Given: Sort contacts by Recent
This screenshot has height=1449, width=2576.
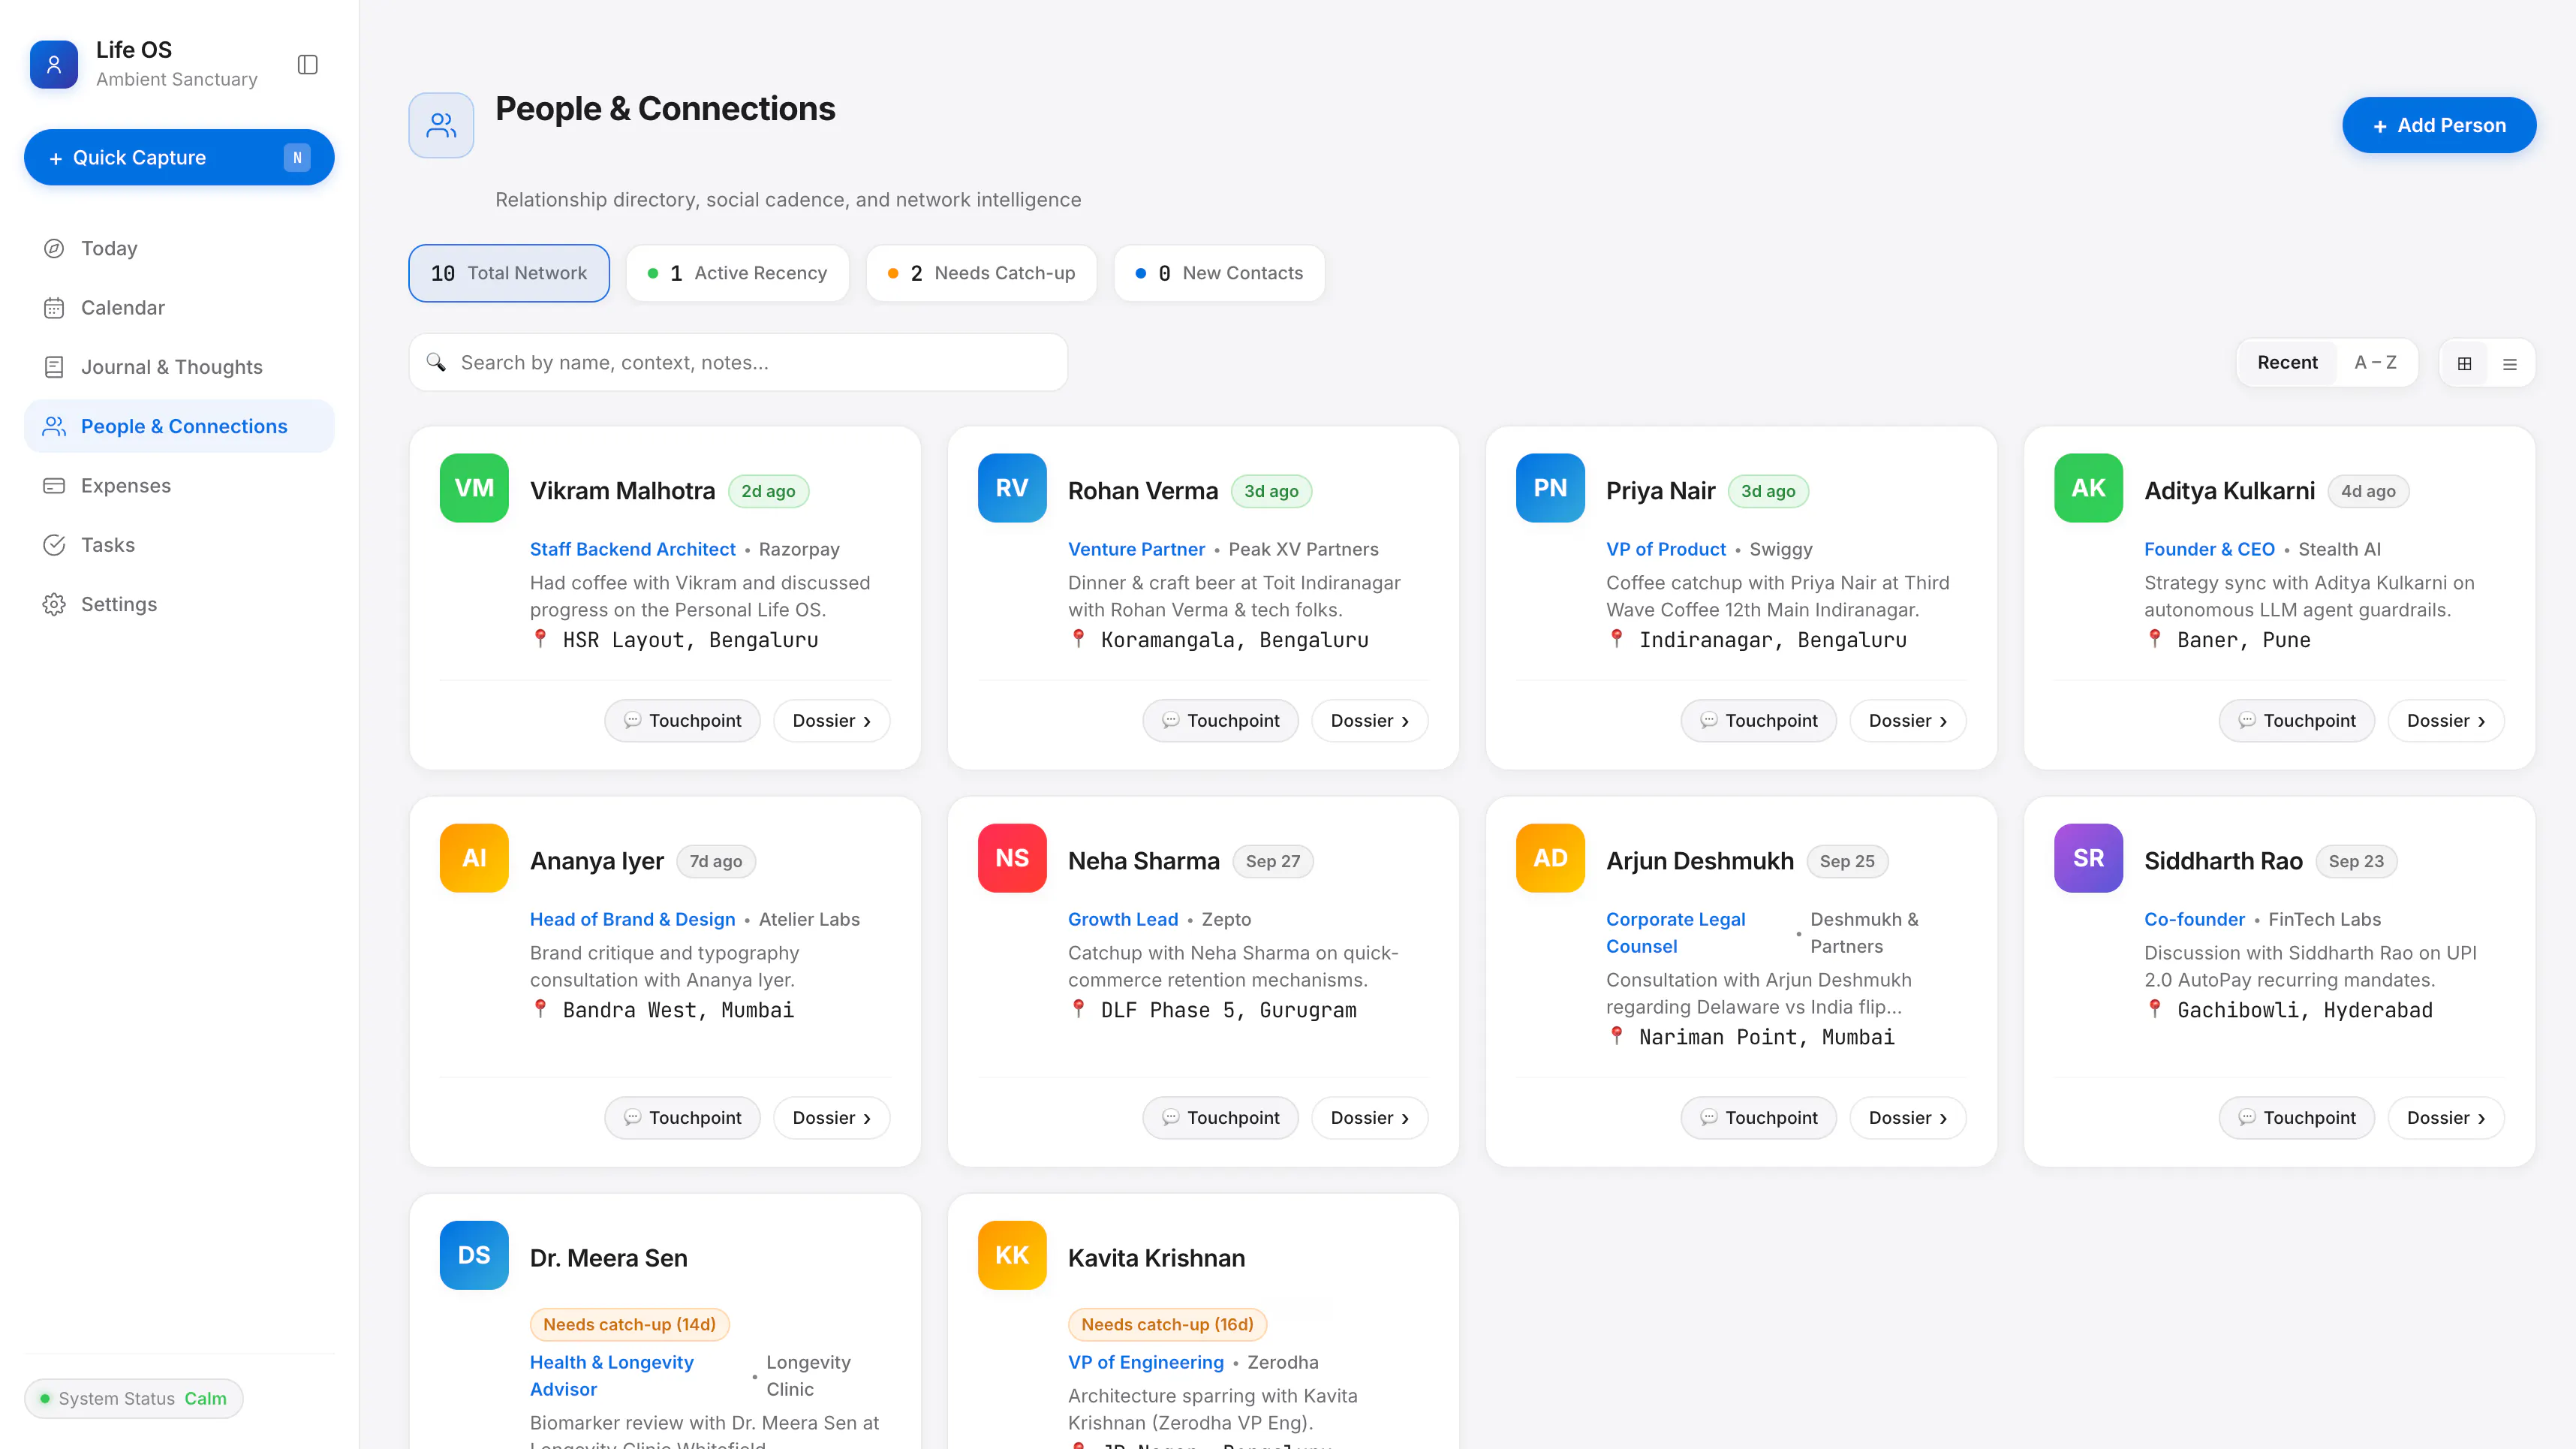Looking at the screenshot, I should pyautogui.click(x=2287, y=363).
